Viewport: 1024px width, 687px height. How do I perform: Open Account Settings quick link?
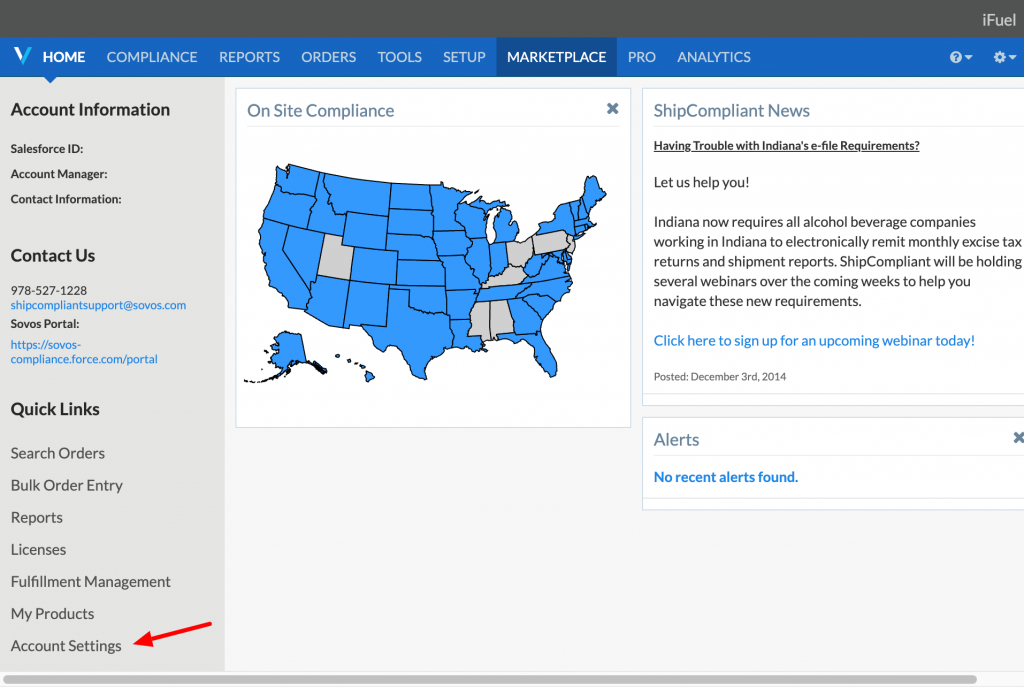pos(66,645)
